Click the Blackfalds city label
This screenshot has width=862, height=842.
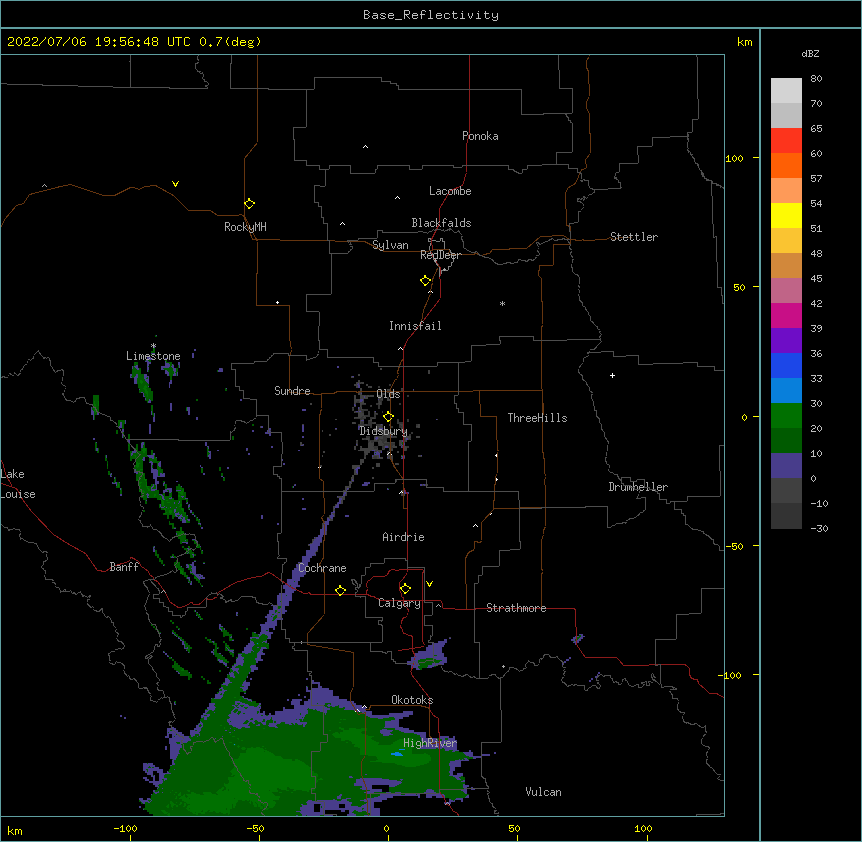pos(441,223)
